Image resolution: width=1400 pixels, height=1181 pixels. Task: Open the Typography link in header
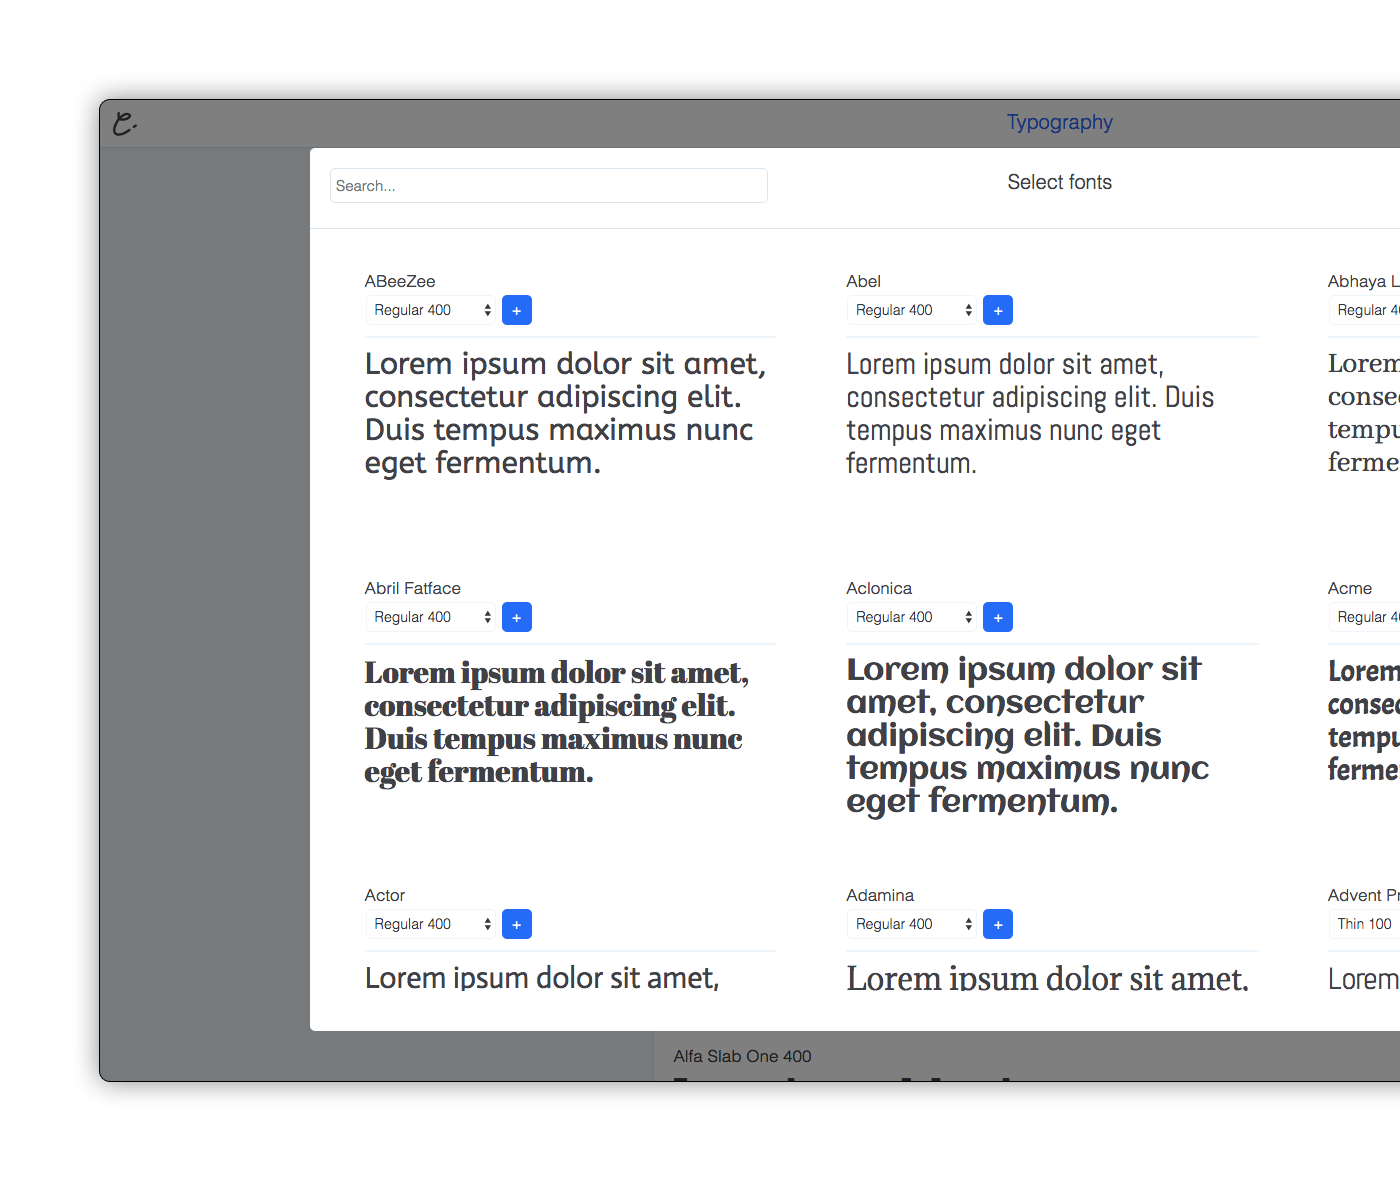1059,122
